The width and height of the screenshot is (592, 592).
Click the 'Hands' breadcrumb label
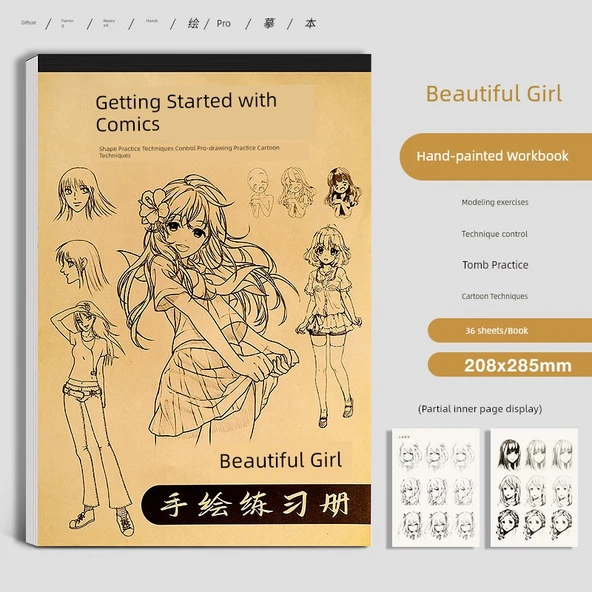click(x=152, y=21)
